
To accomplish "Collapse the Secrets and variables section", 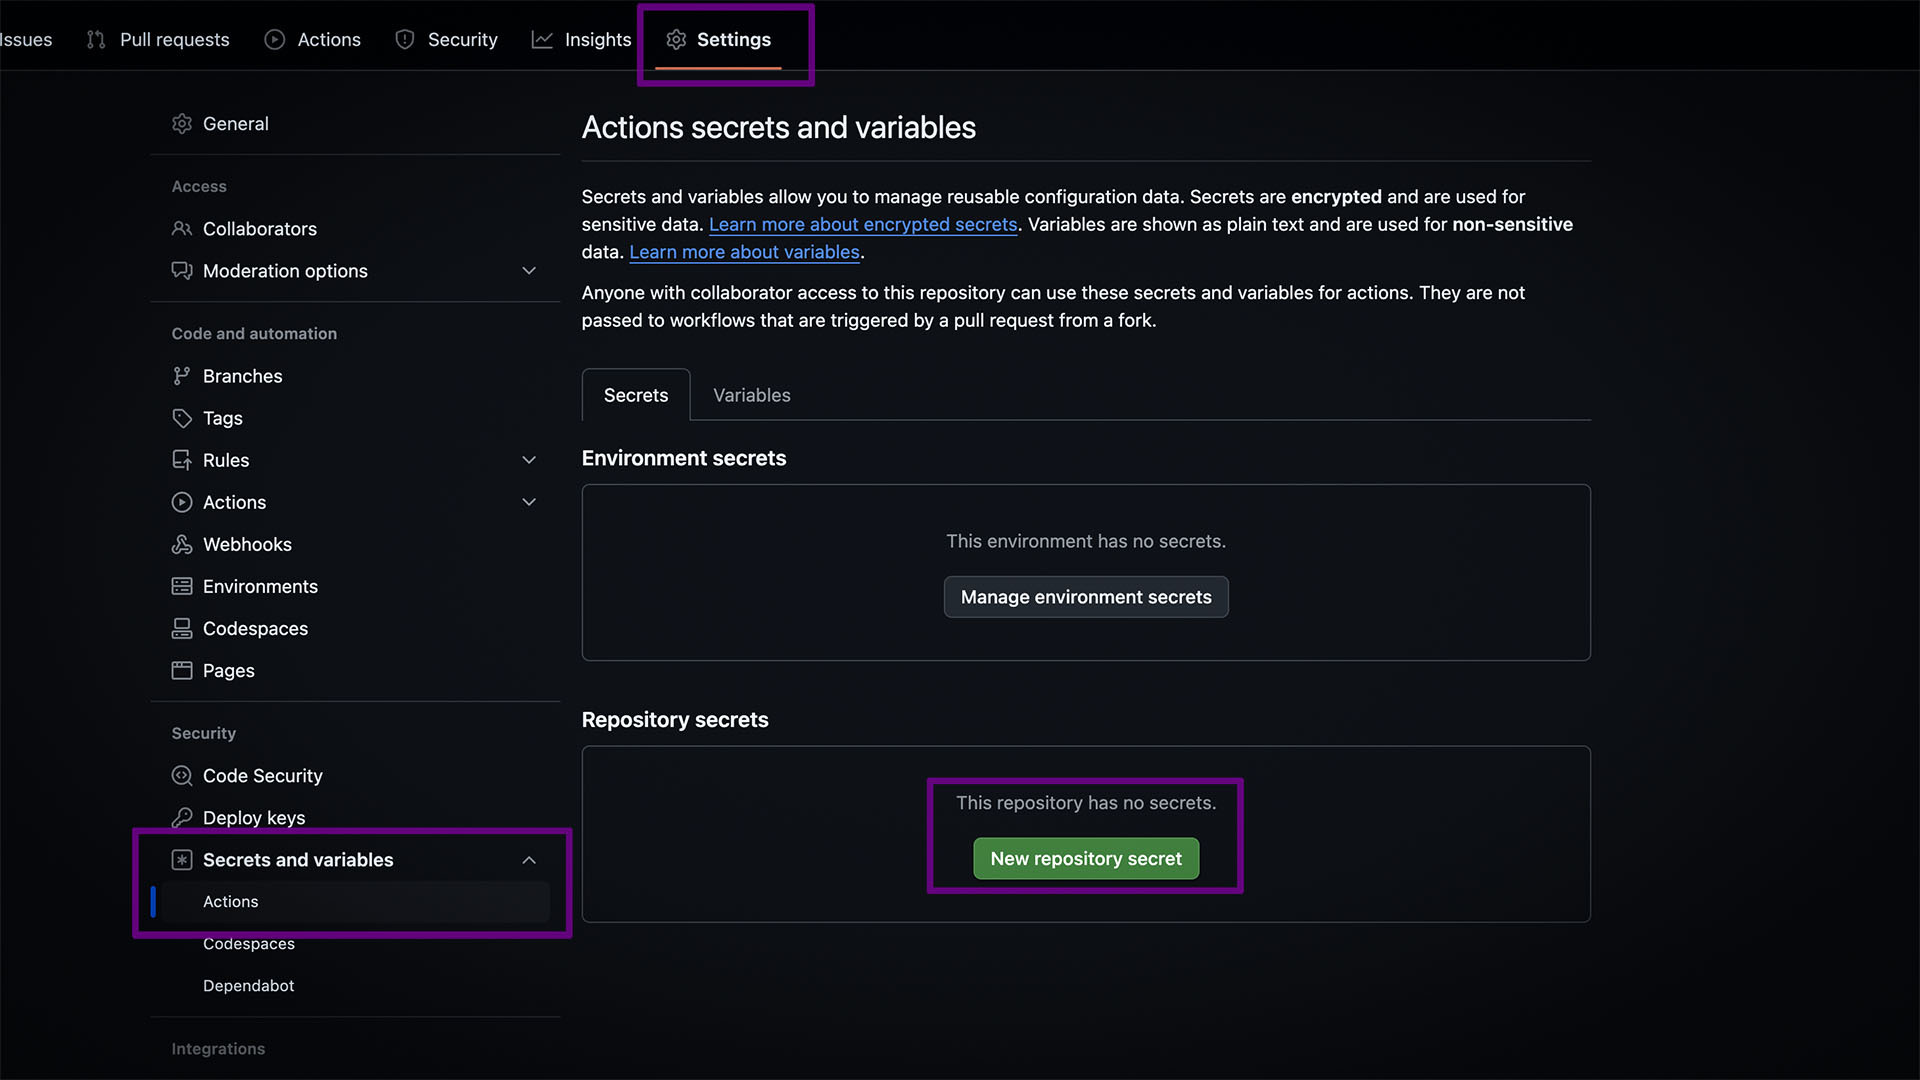I will click(x=529, y=859).
